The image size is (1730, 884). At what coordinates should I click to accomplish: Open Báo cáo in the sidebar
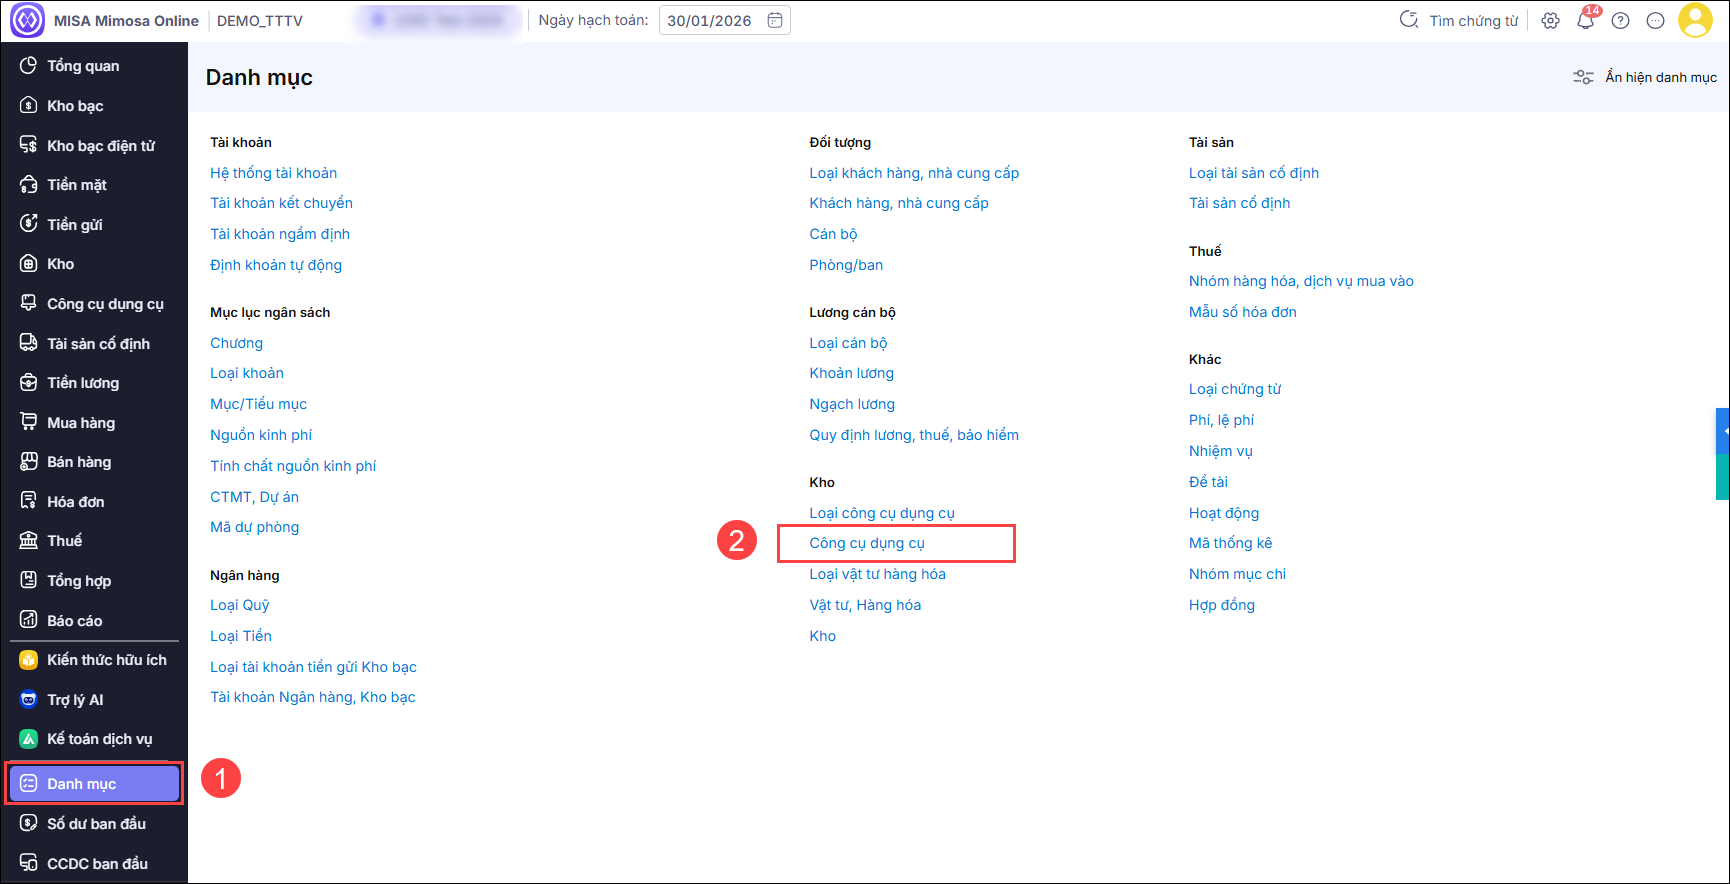tap(74, 621)
